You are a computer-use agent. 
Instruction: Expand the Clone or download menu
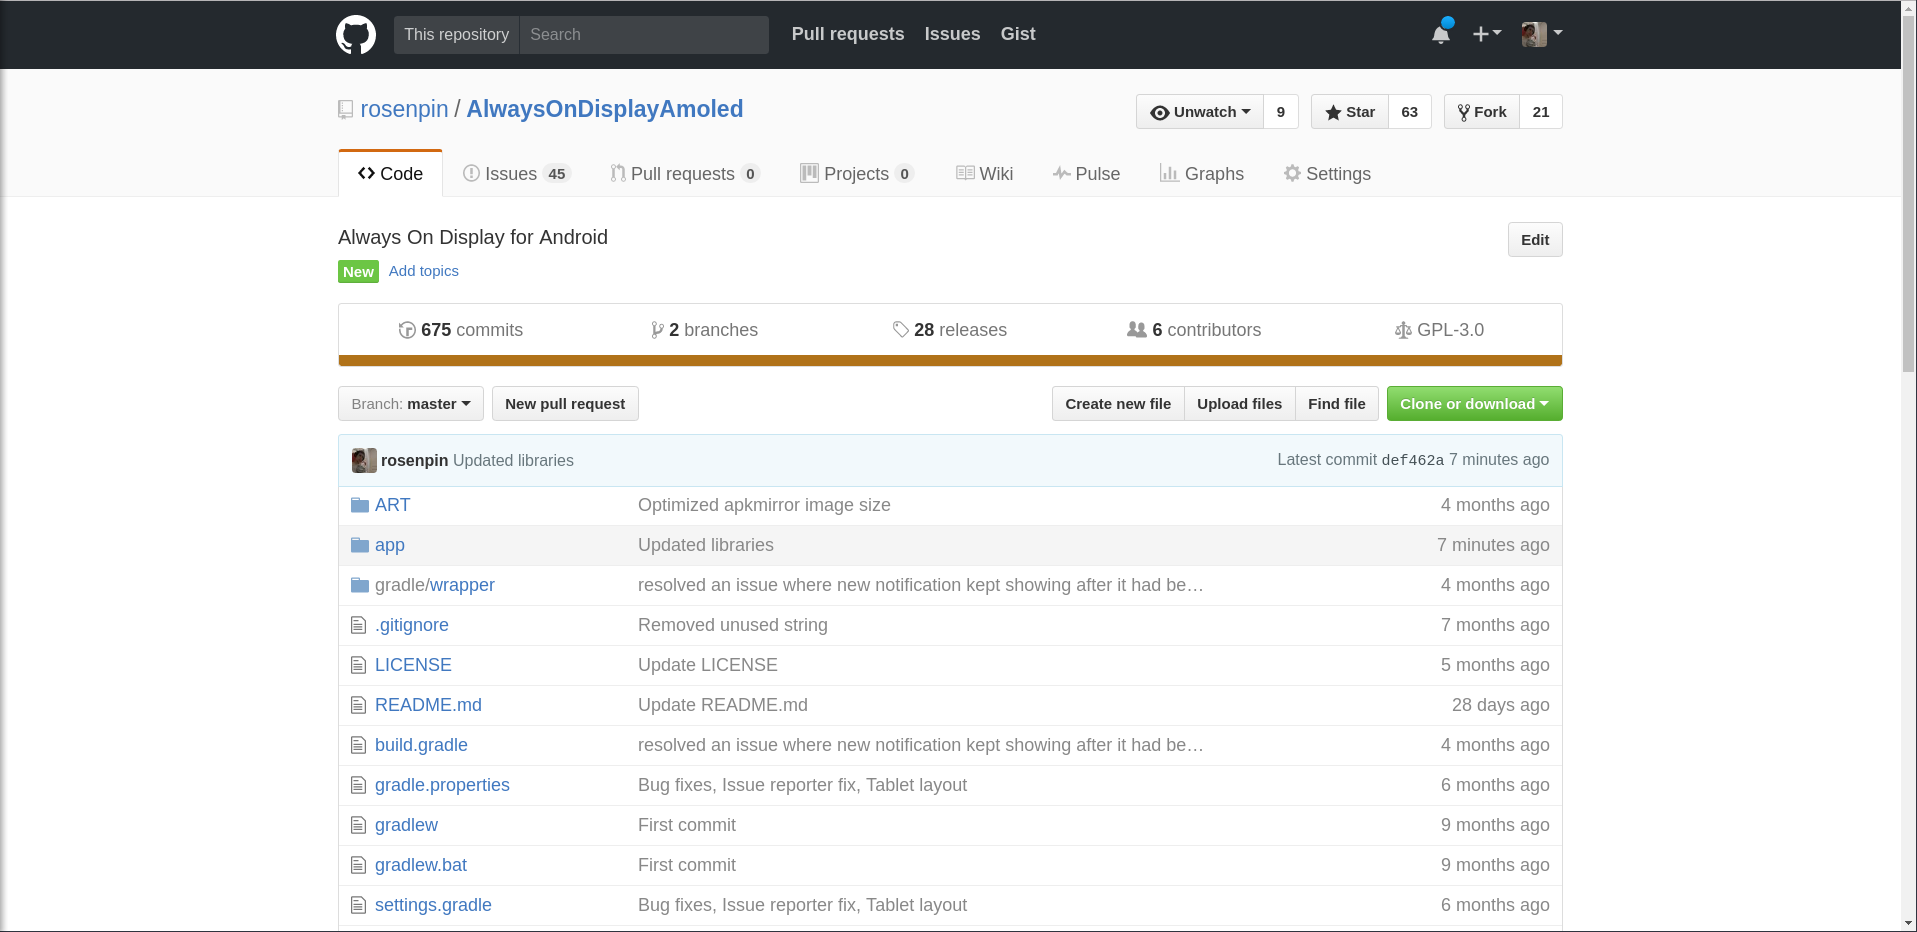[1474, 404]
